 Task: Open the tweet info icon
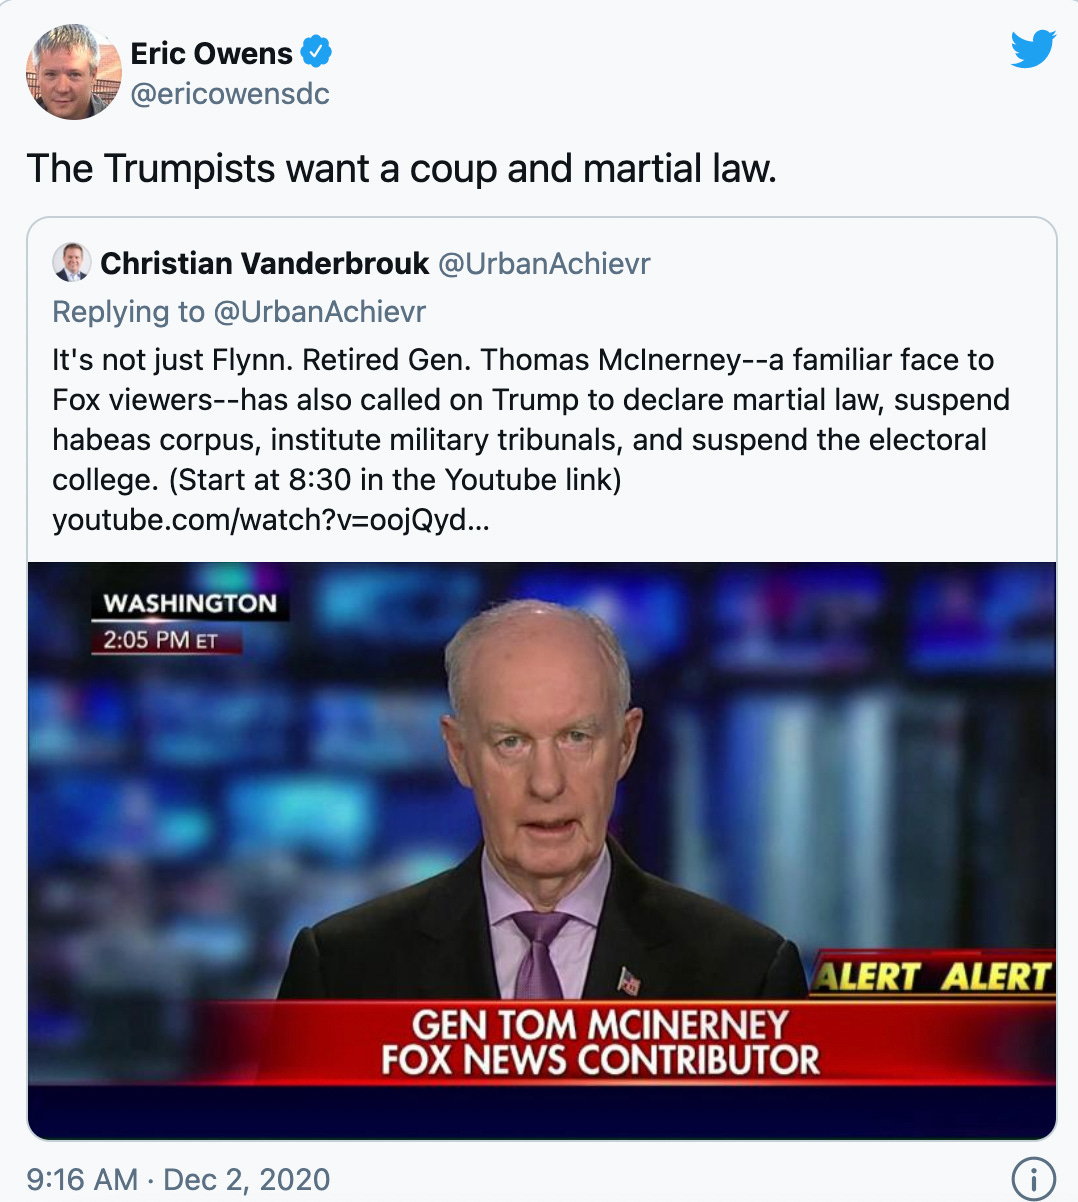1033,1179
